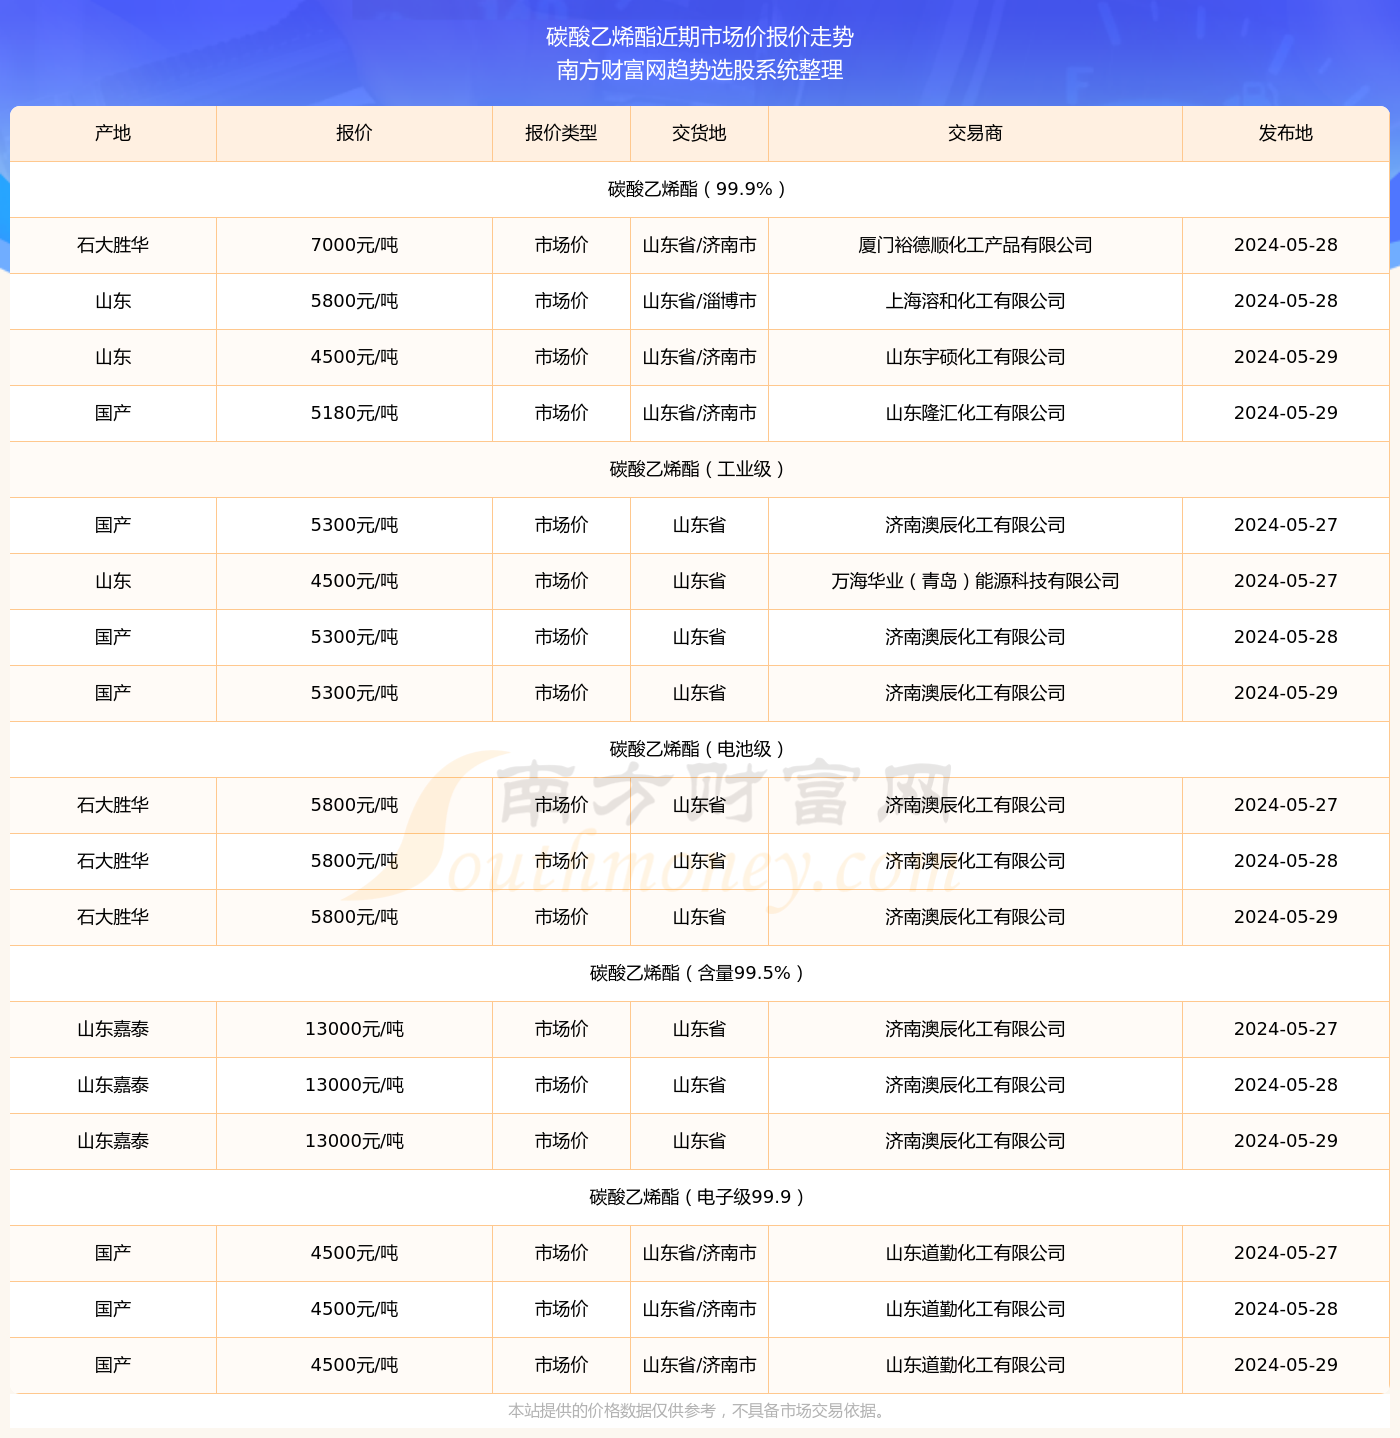Select the subtitle 南方财富网趋势选股系统整理
This screenshot has height=1438, width=1400.
(x=700, y=70)
